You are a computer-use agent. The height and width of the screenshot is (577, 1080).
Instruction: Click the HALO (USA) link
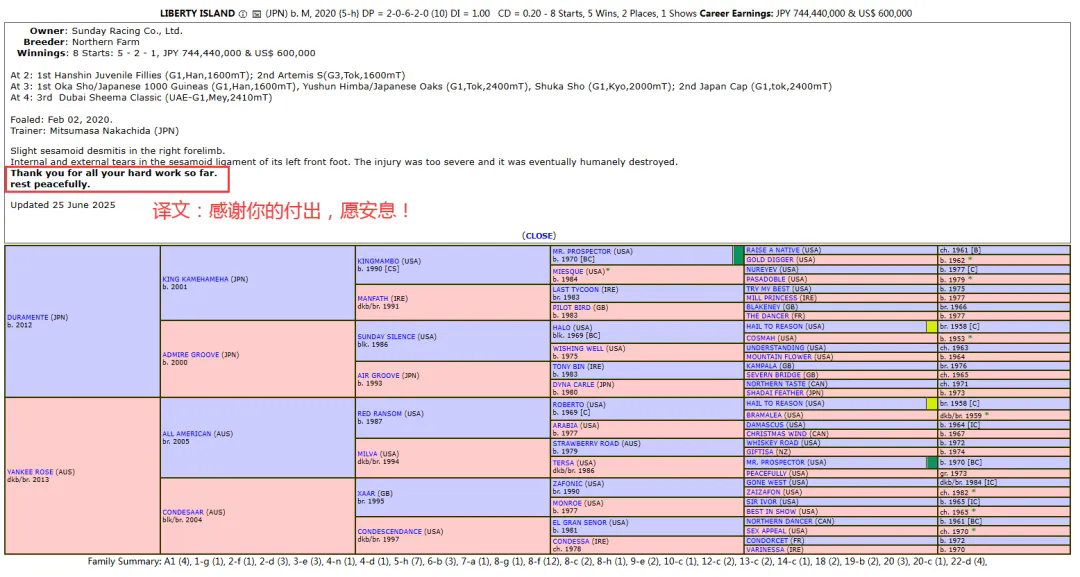click(x=560, y=325)
